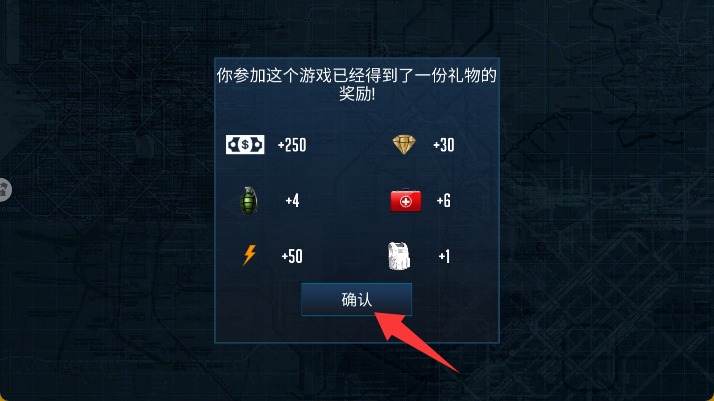Select the +4 grenade count
This screenshot has height=401, width=714.
[x=292, y=201]
